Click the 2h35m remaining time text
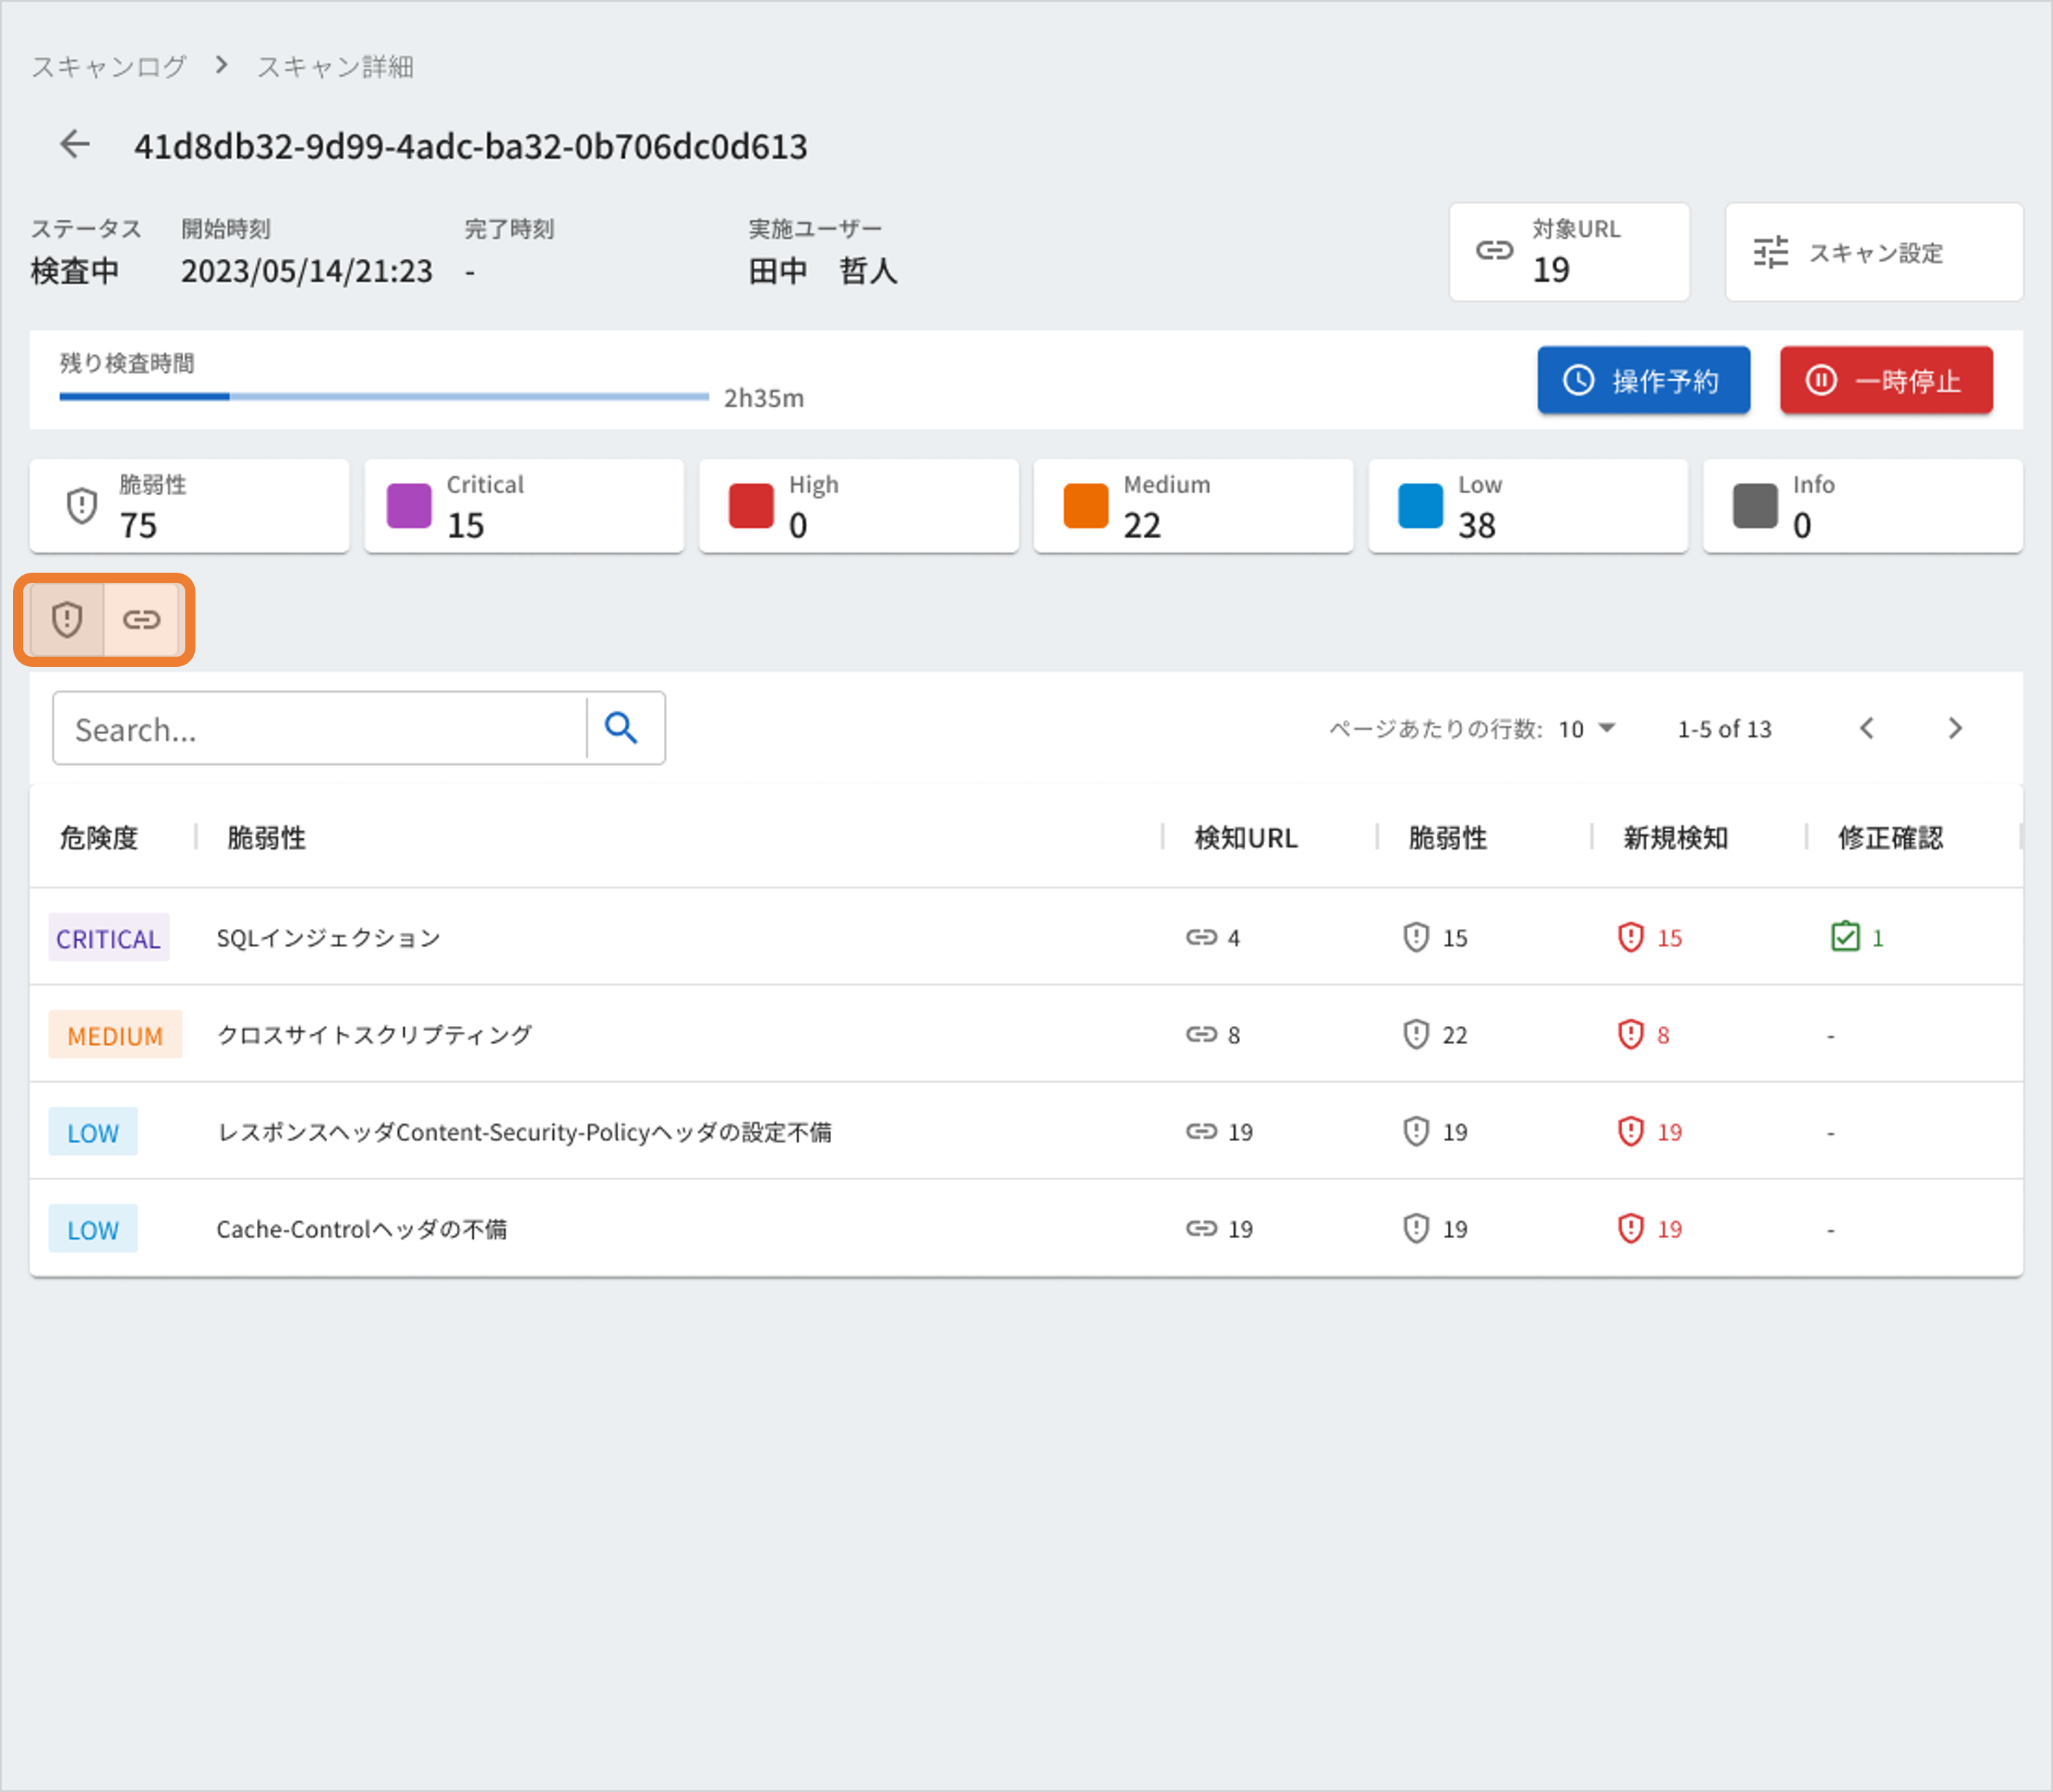This screenshot has height=1792, width=2053. [764, 398]
